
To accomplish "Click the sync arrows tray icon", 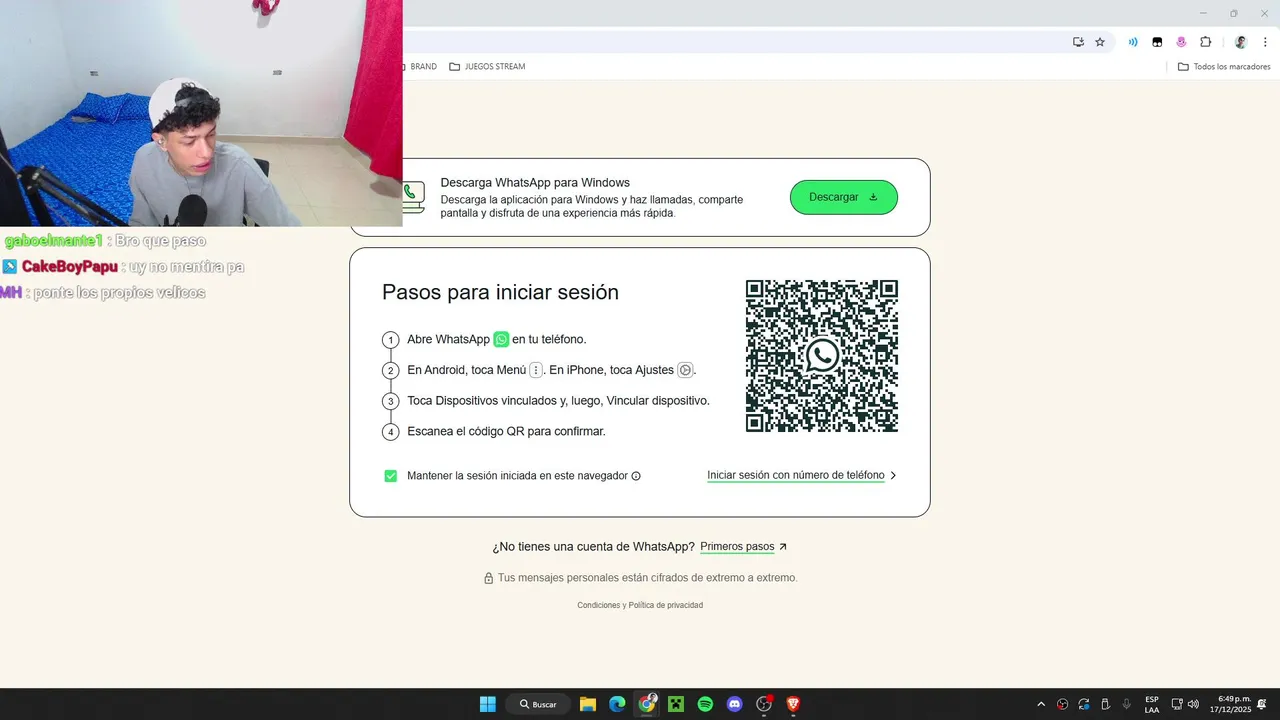I will 1084,704.
